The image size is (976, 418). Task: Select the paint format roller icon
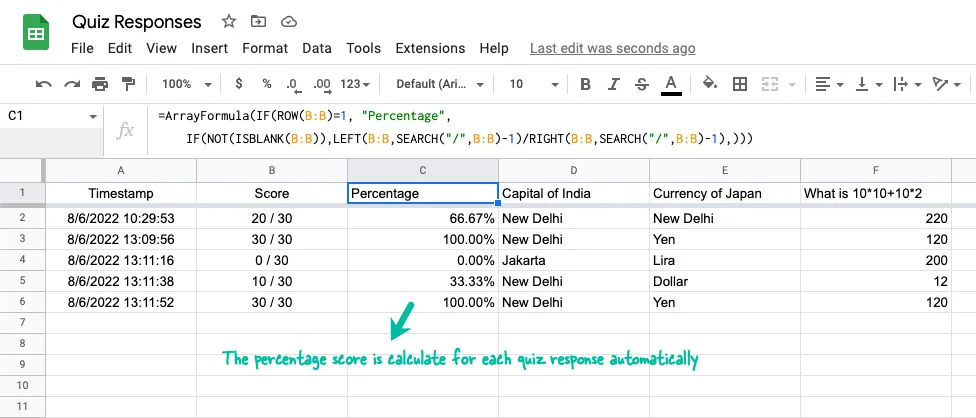[128, 84]
